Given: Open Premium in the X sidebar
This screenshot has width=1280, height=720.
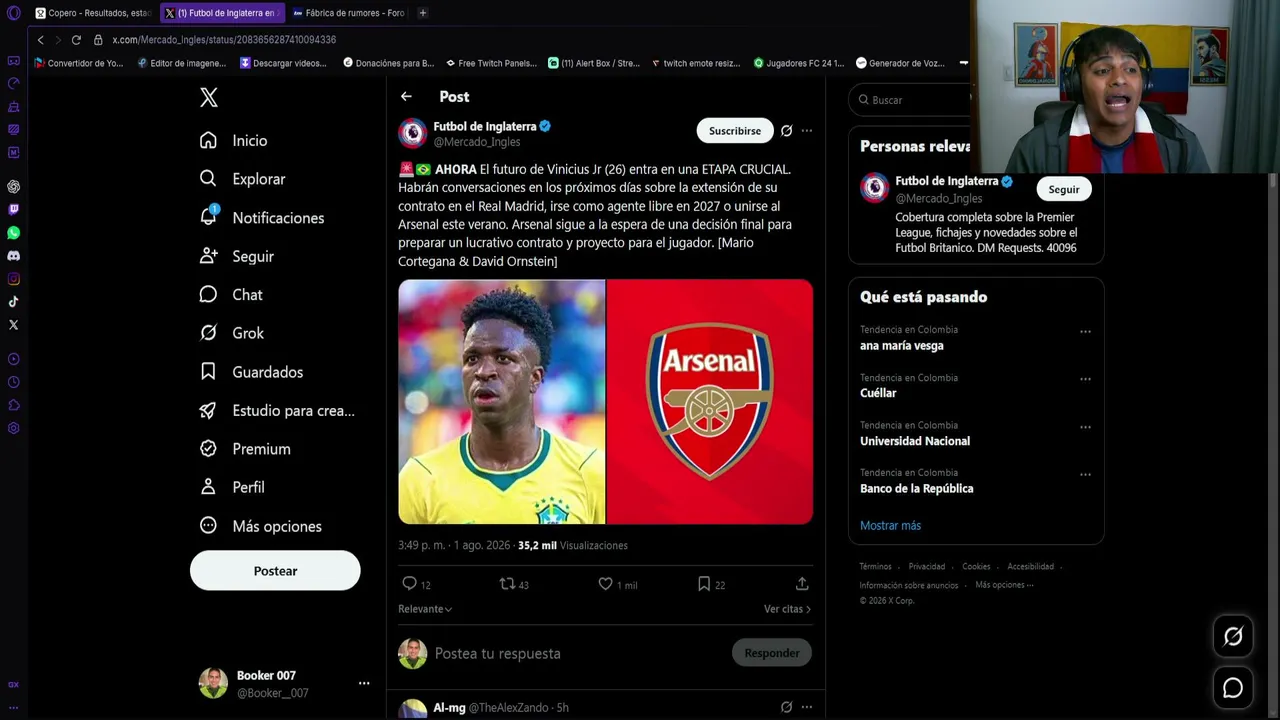Looking at the screenshot, I should coord(245,449).
